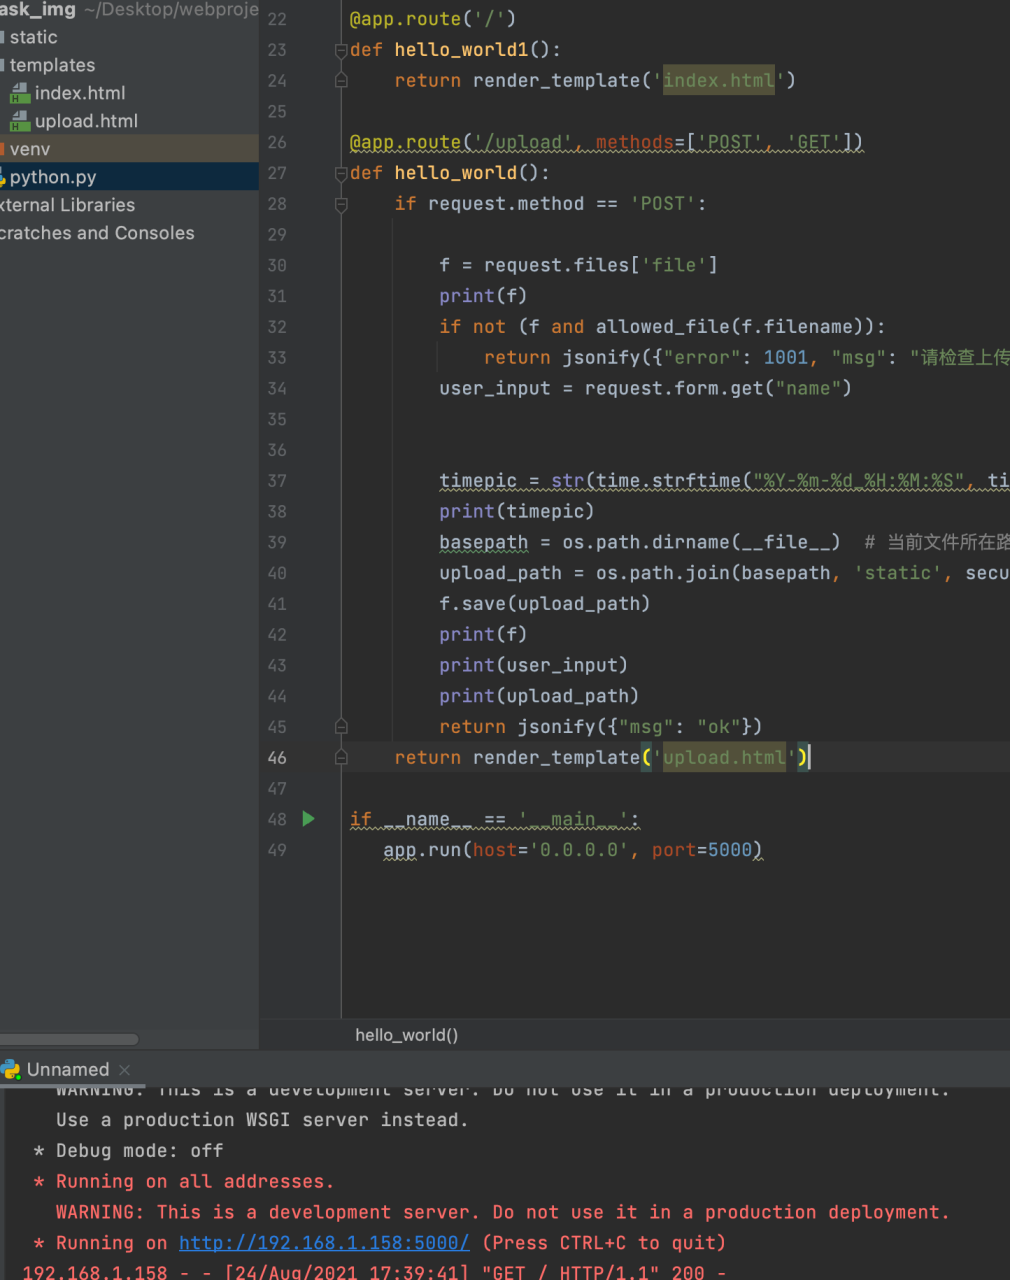Collapse the hello_world function at line 27

(x=341, y=173)
